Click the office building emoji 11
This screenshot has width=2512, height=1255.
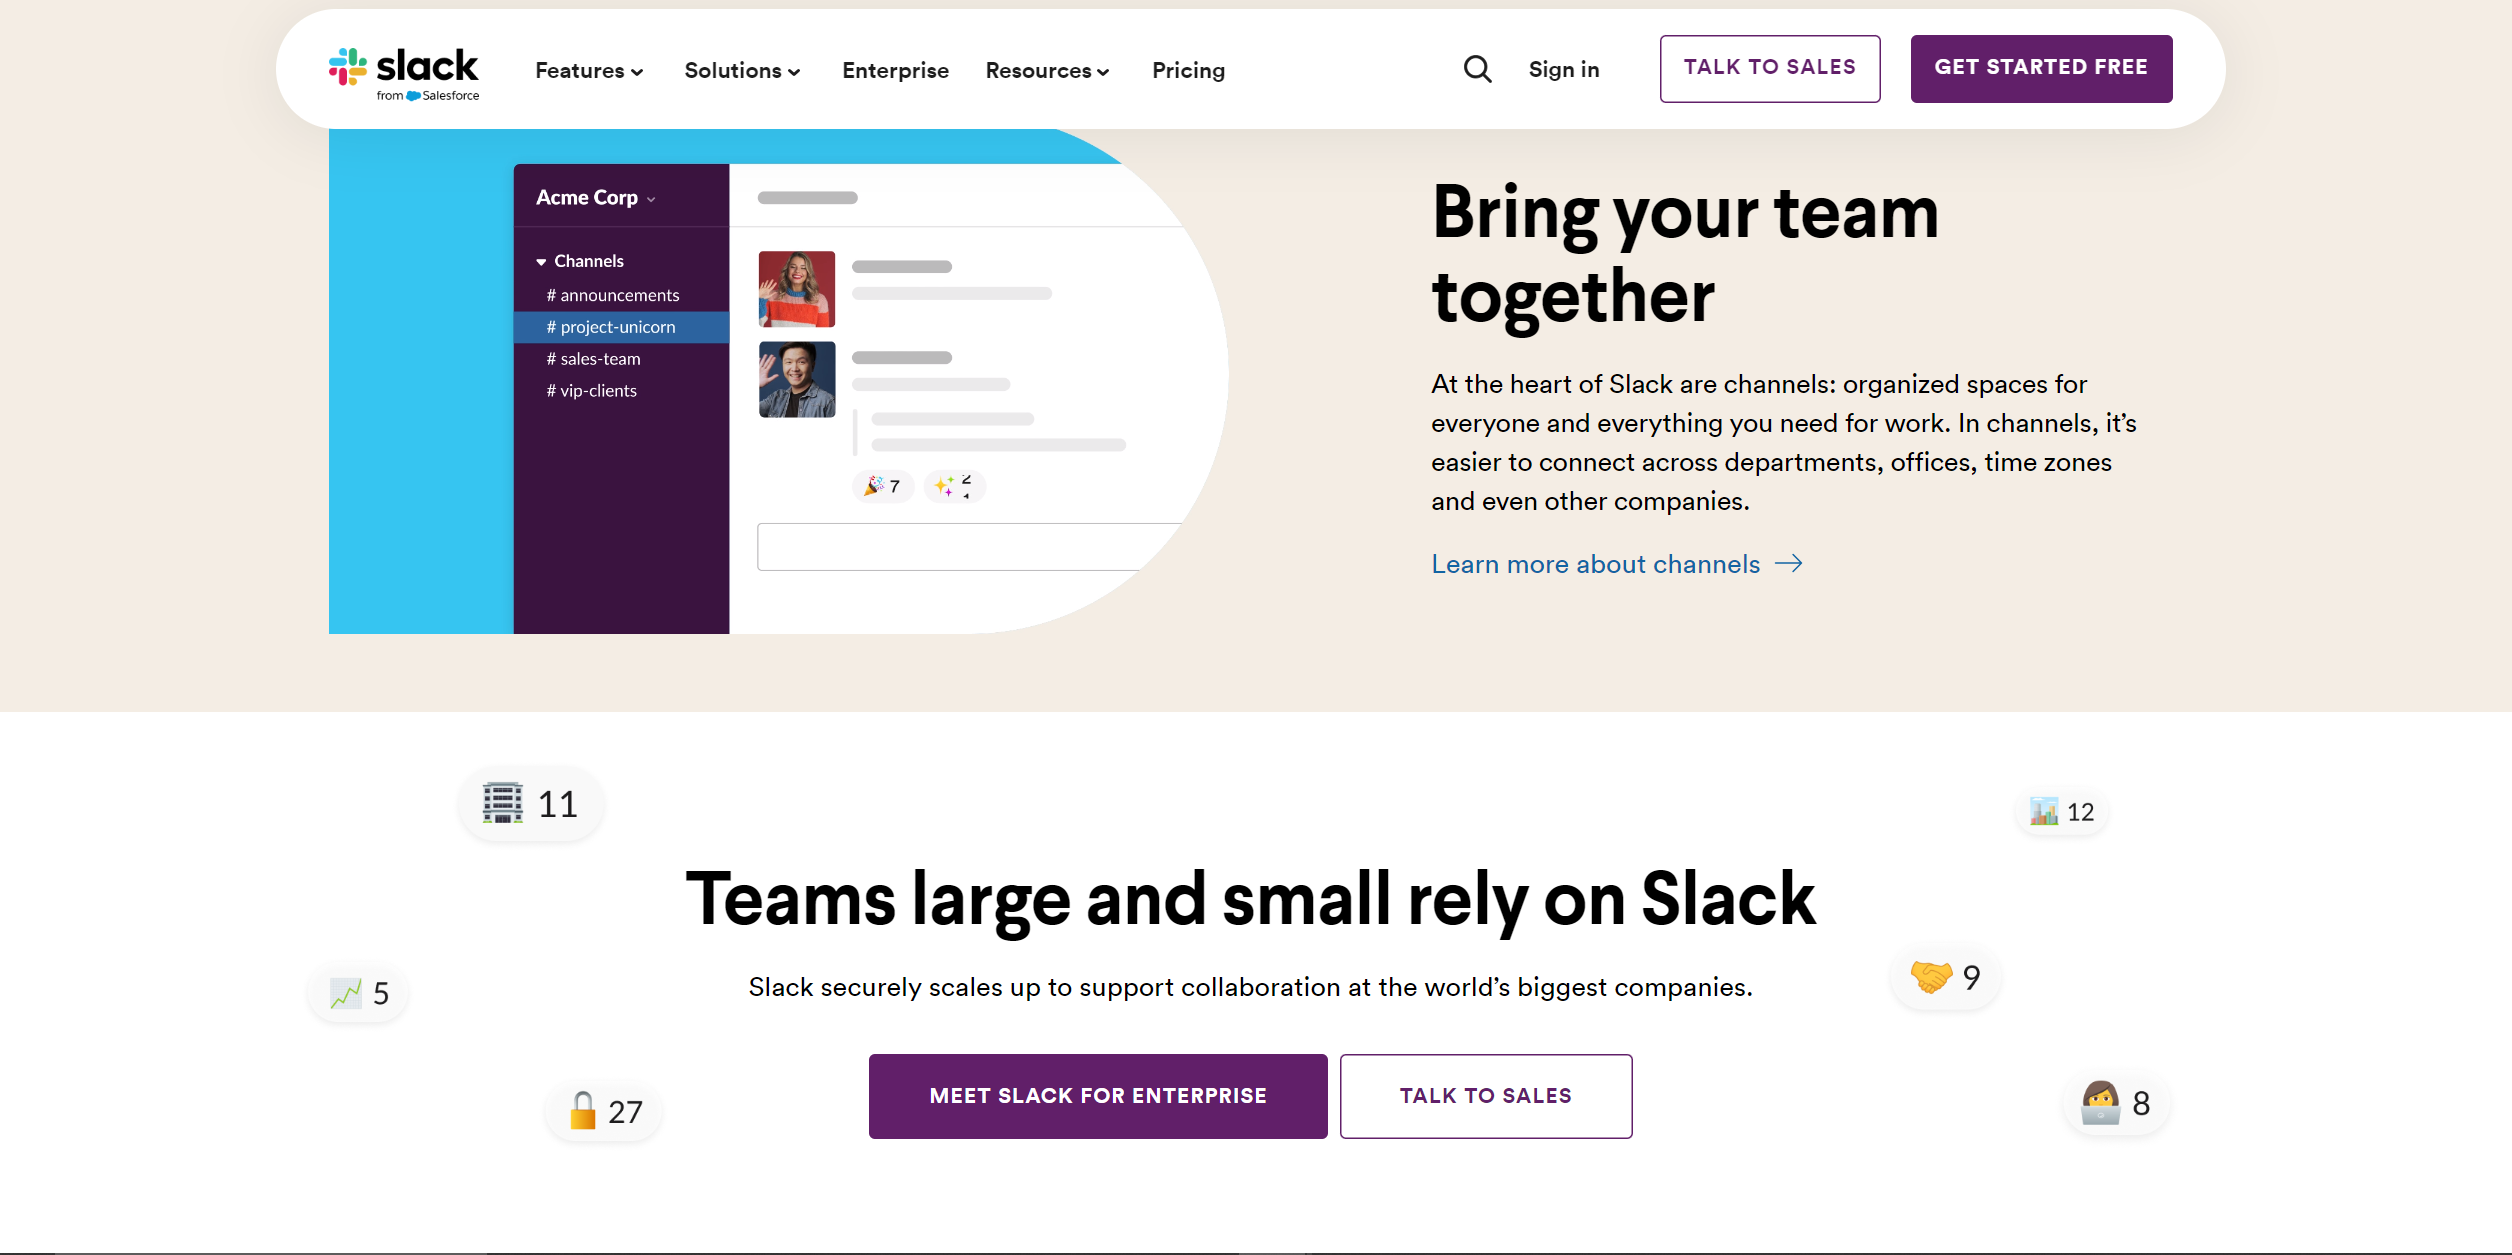click(531, 804)
